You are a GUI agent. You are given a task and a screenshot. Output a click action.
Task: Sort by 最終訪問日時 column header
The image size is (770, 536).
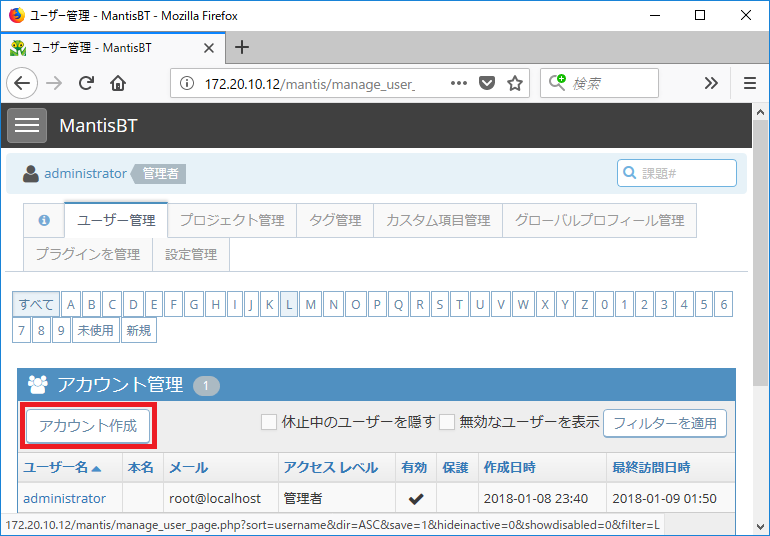(x=651, y=467)
